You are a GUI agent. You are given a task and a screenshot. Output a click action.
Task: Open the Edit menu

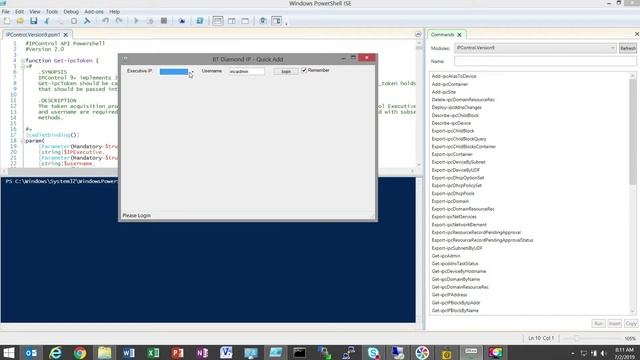(x=19, y=12)
